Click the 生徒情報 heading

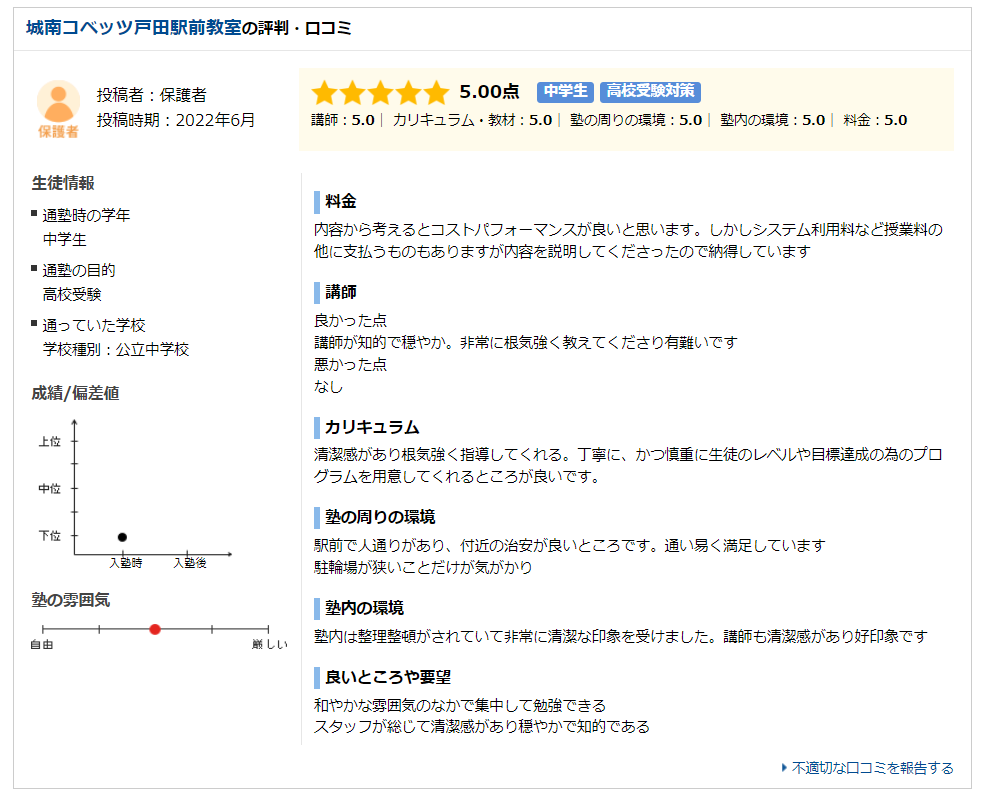[63, 183]
